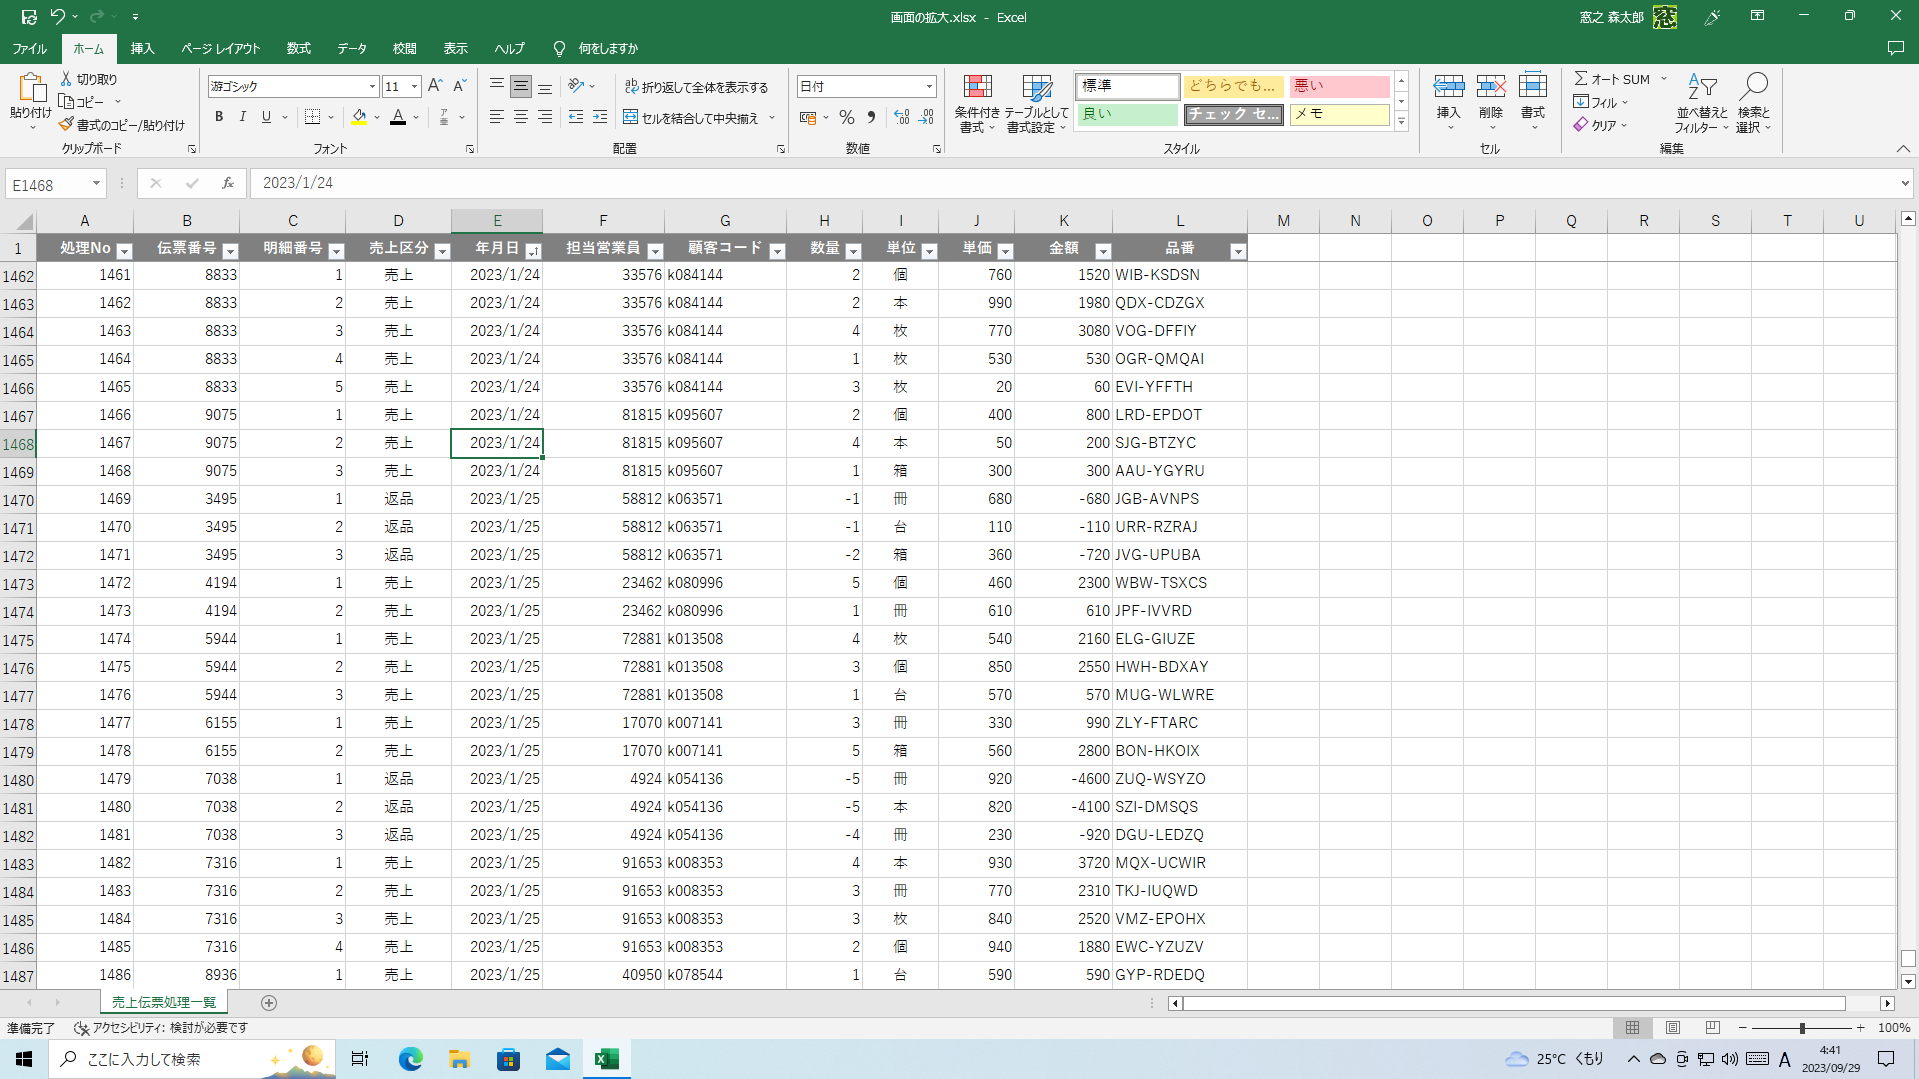The height and width of the screenshot is (1079, 1919).
Task: Decrease font size with small A icon
Action: 460,86
